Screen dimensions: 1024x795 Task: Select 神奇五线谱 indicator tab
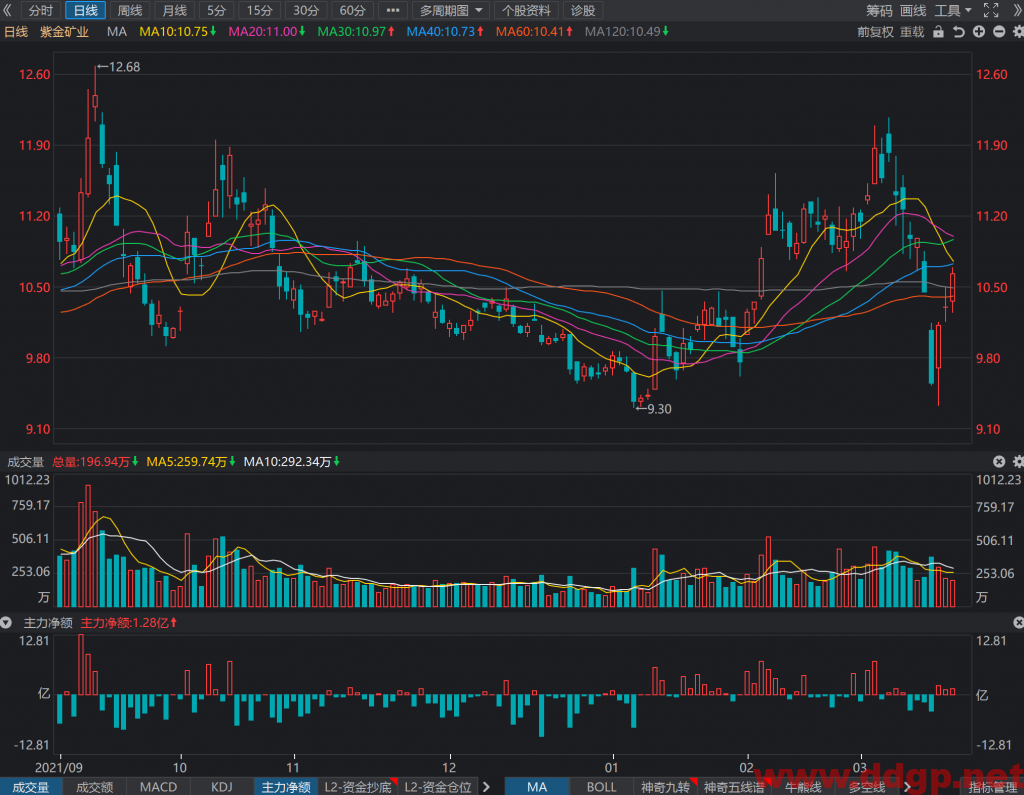[734, 787]
